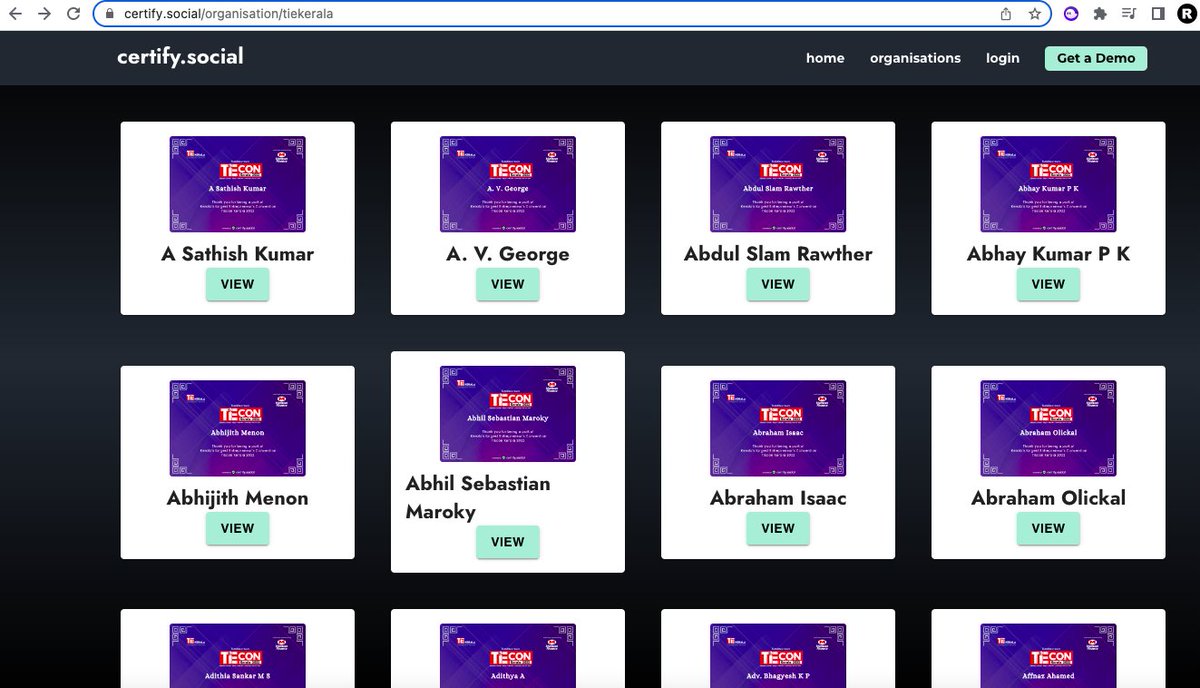View Abraham Isaac's certificate
The height and width of the screenshot is (688, 1200).
pos(778,528)
